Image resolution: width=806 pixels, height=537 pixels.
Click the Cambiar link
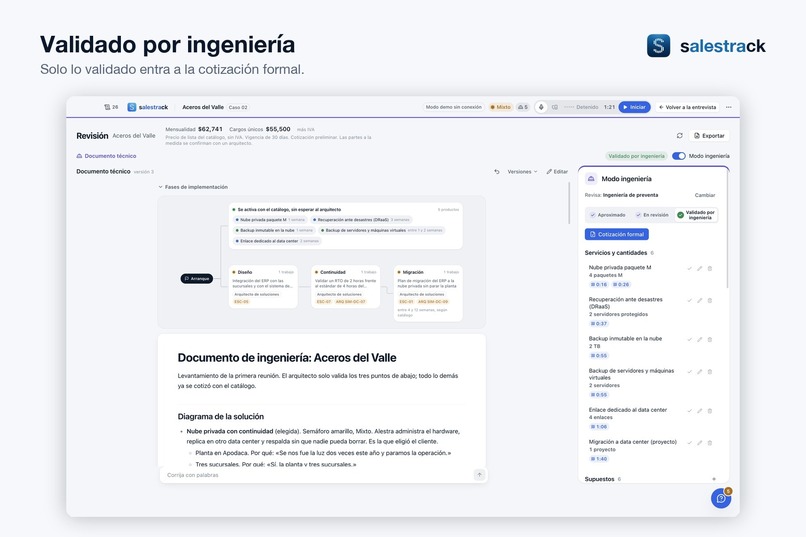click(705, 195)
